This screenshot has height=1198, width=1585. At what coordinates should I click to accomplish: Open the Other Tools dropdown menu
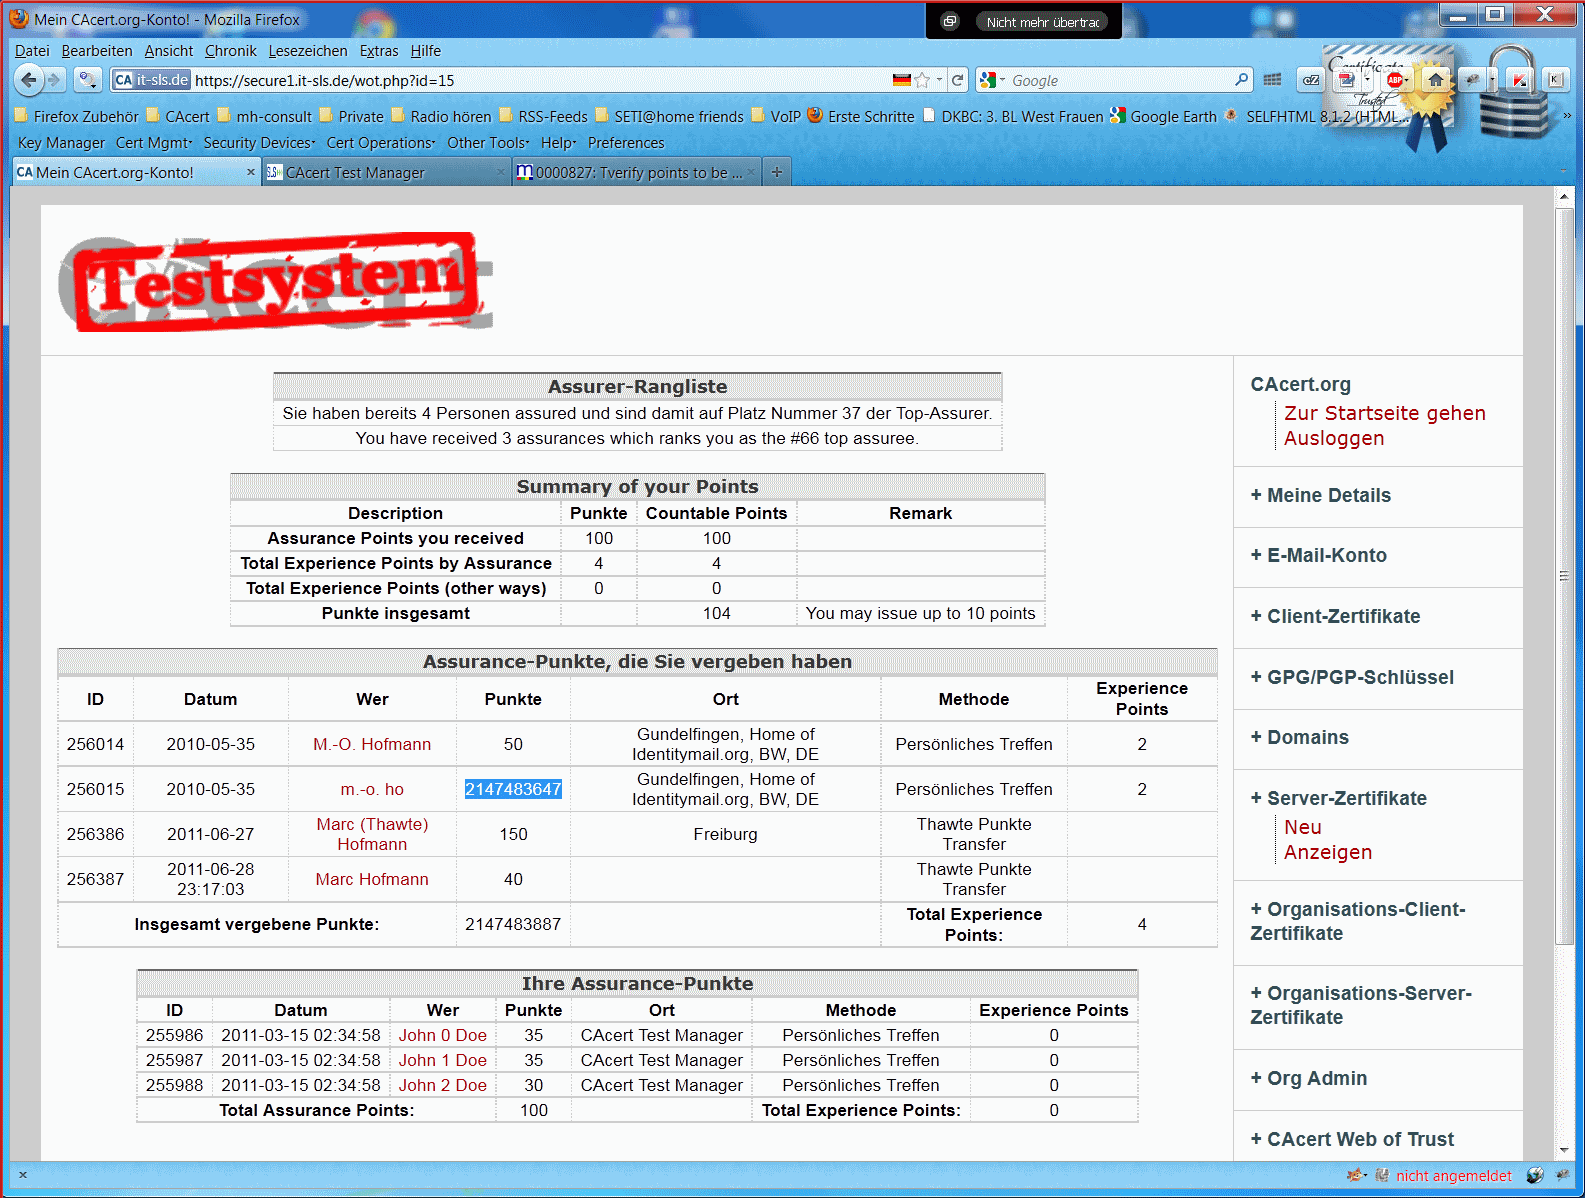488,143
